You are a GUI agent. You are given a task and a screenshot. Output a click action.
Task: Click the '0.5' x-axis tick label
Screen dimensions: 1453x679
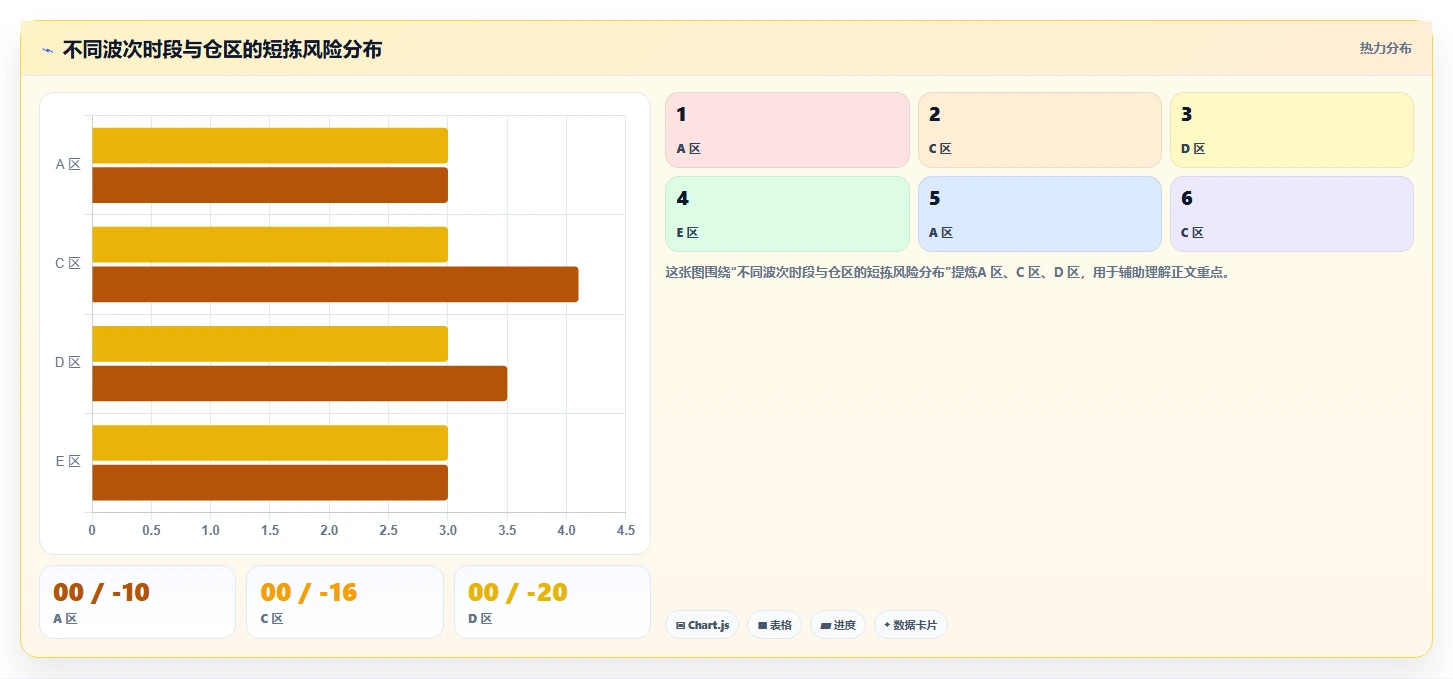[x=151, y=531]
